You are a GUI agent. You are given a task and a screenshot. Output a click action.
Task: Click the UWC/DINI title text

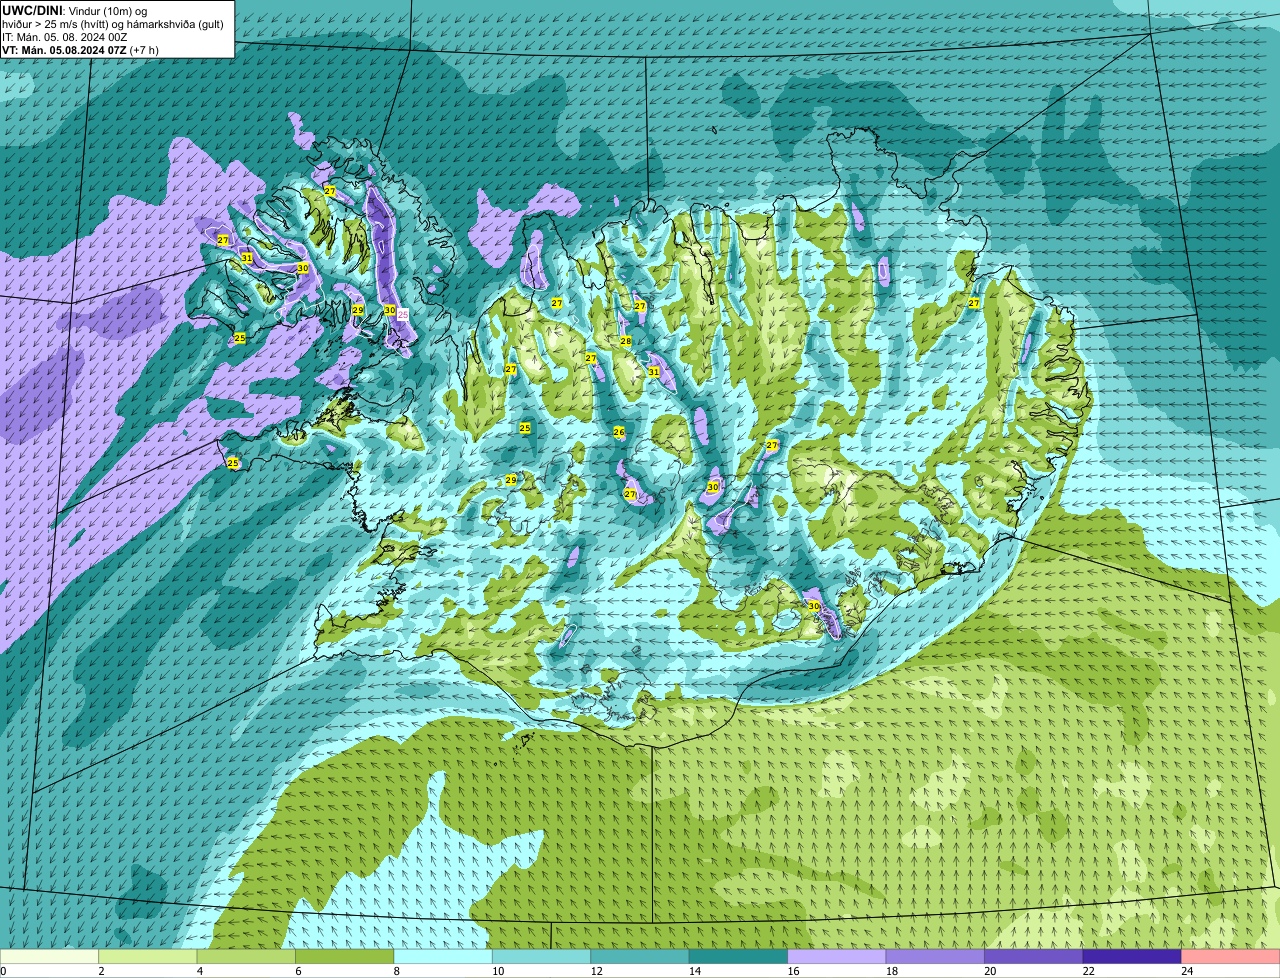(32, 10)
